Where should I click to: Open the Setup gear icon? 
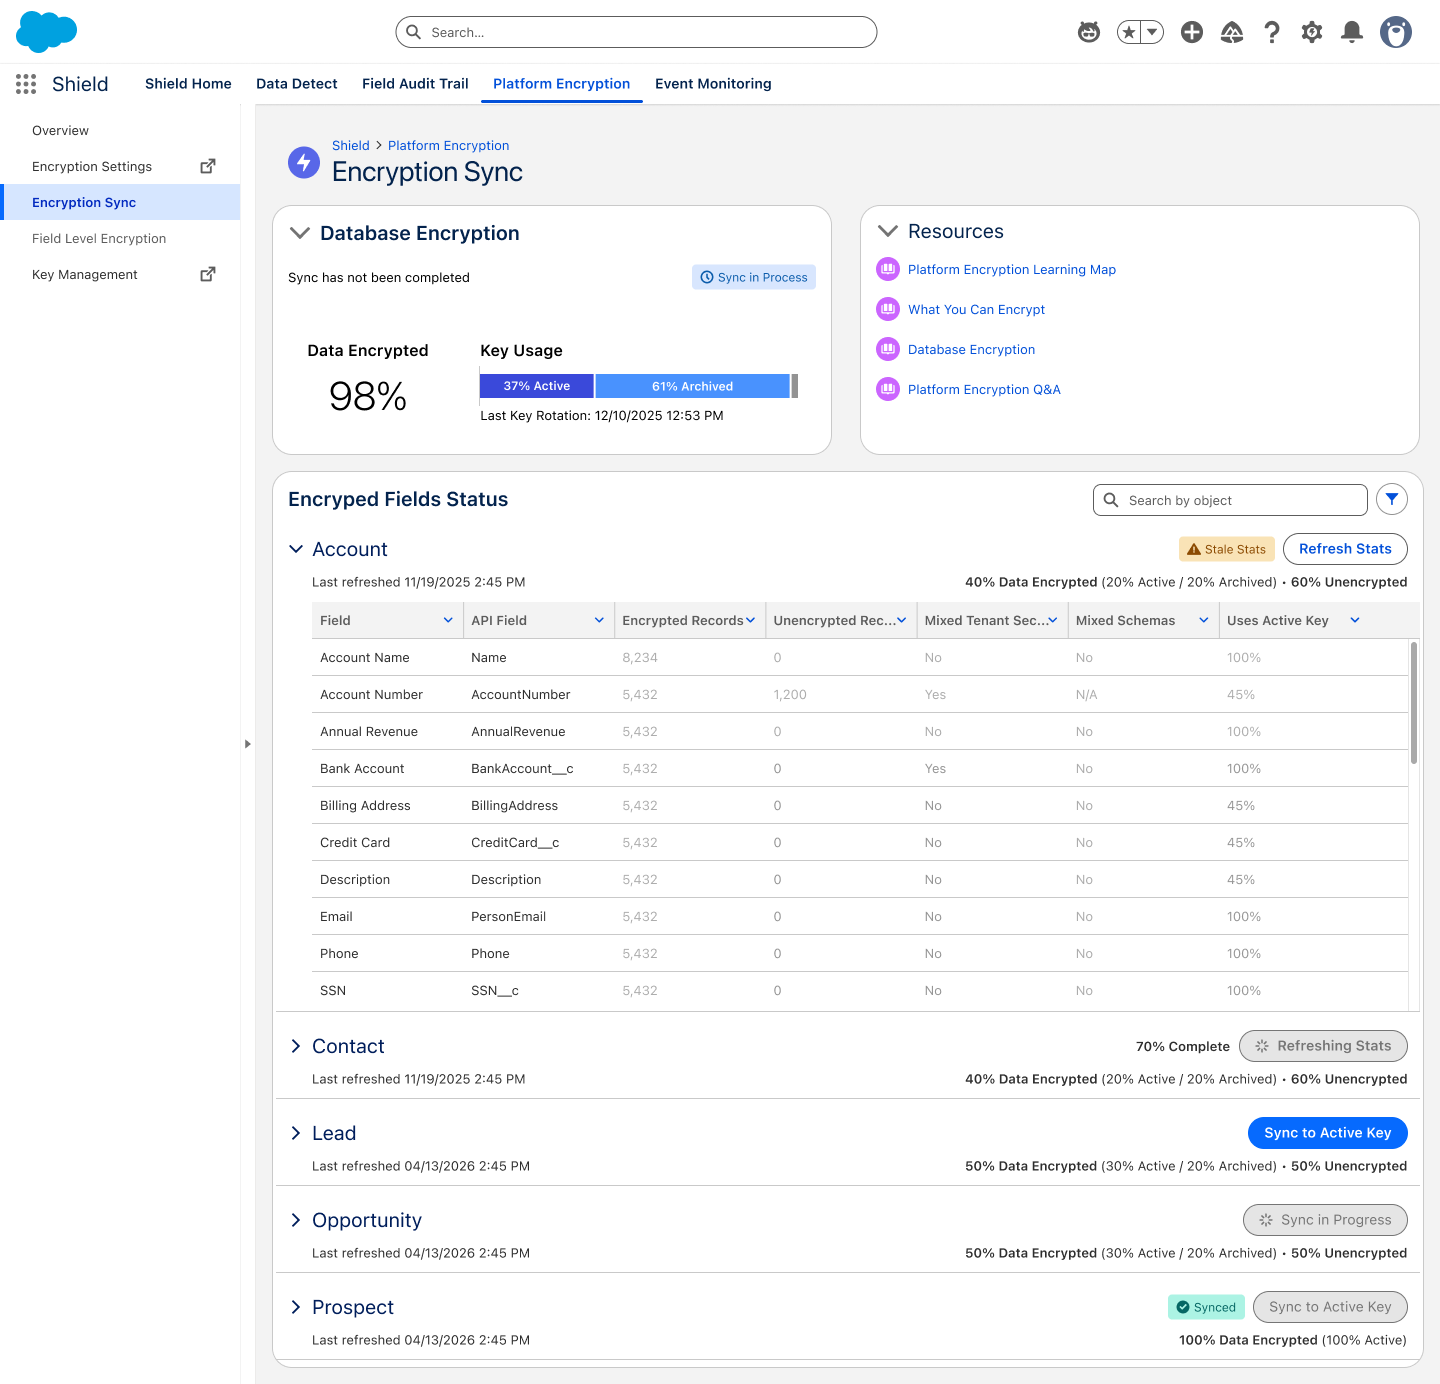coord(1312,32)
